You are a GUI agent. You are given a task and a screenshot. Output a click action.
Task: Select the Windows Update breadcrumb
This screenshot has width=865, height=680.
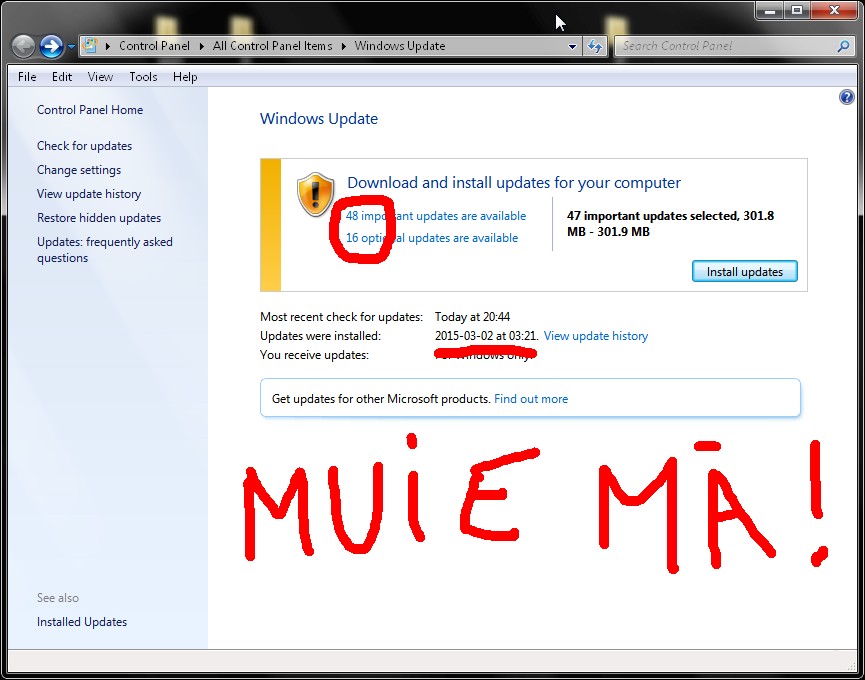(399, 46)
